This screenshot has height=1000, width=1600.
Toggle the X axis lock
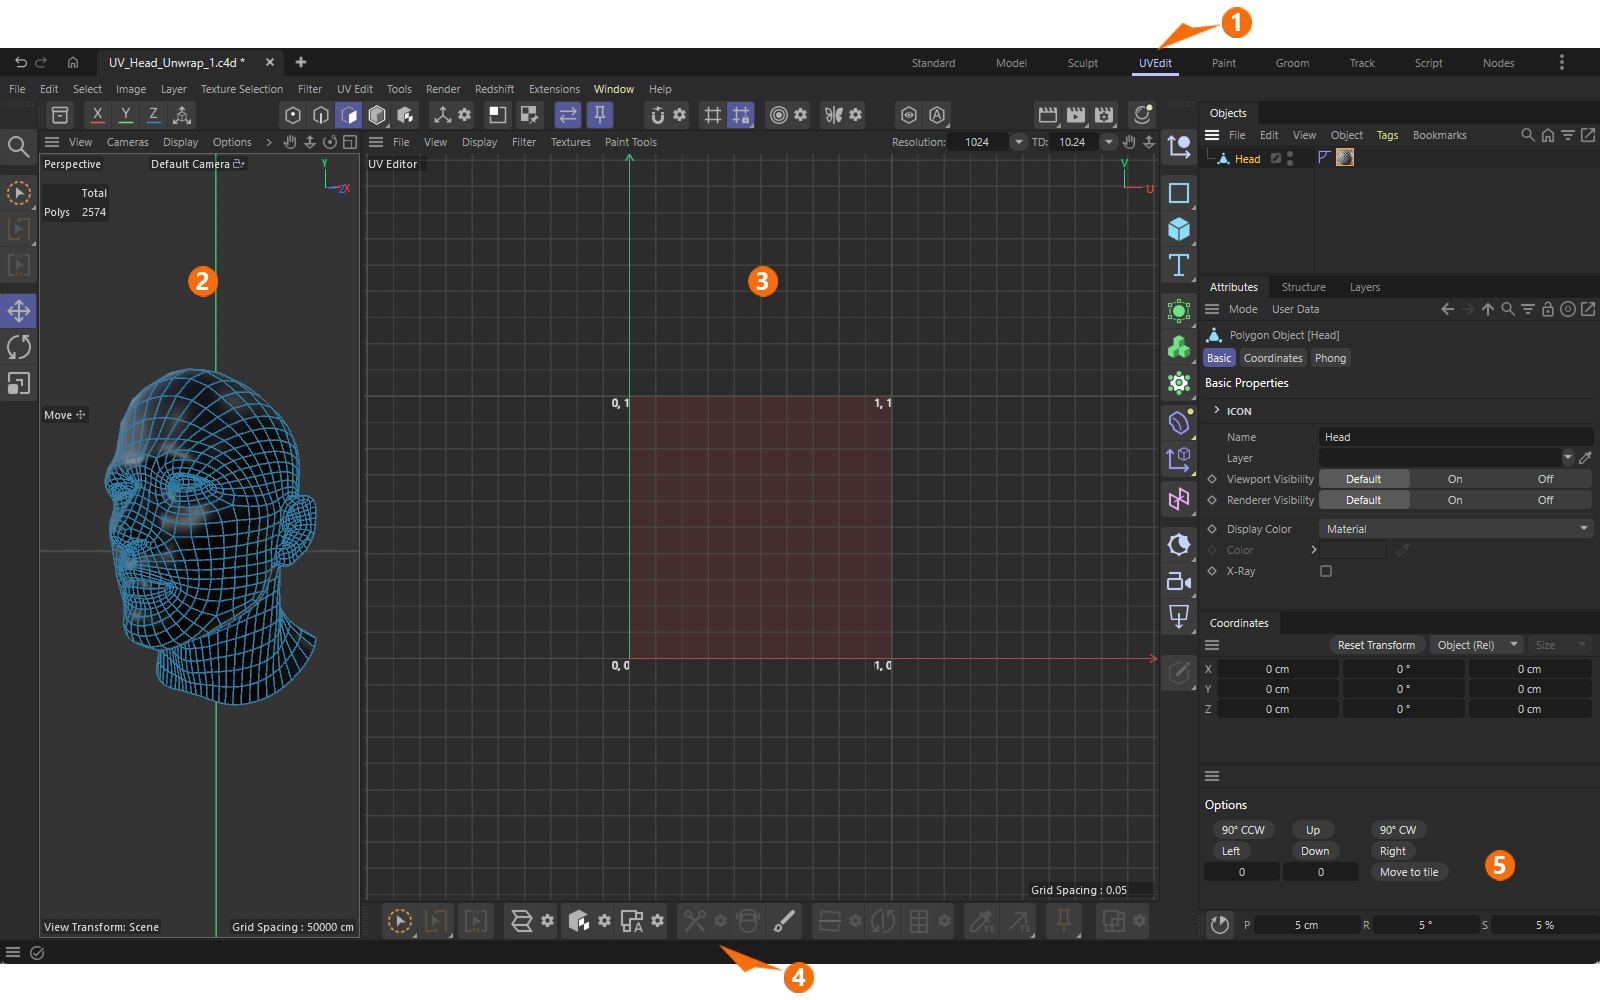(97, 115)
